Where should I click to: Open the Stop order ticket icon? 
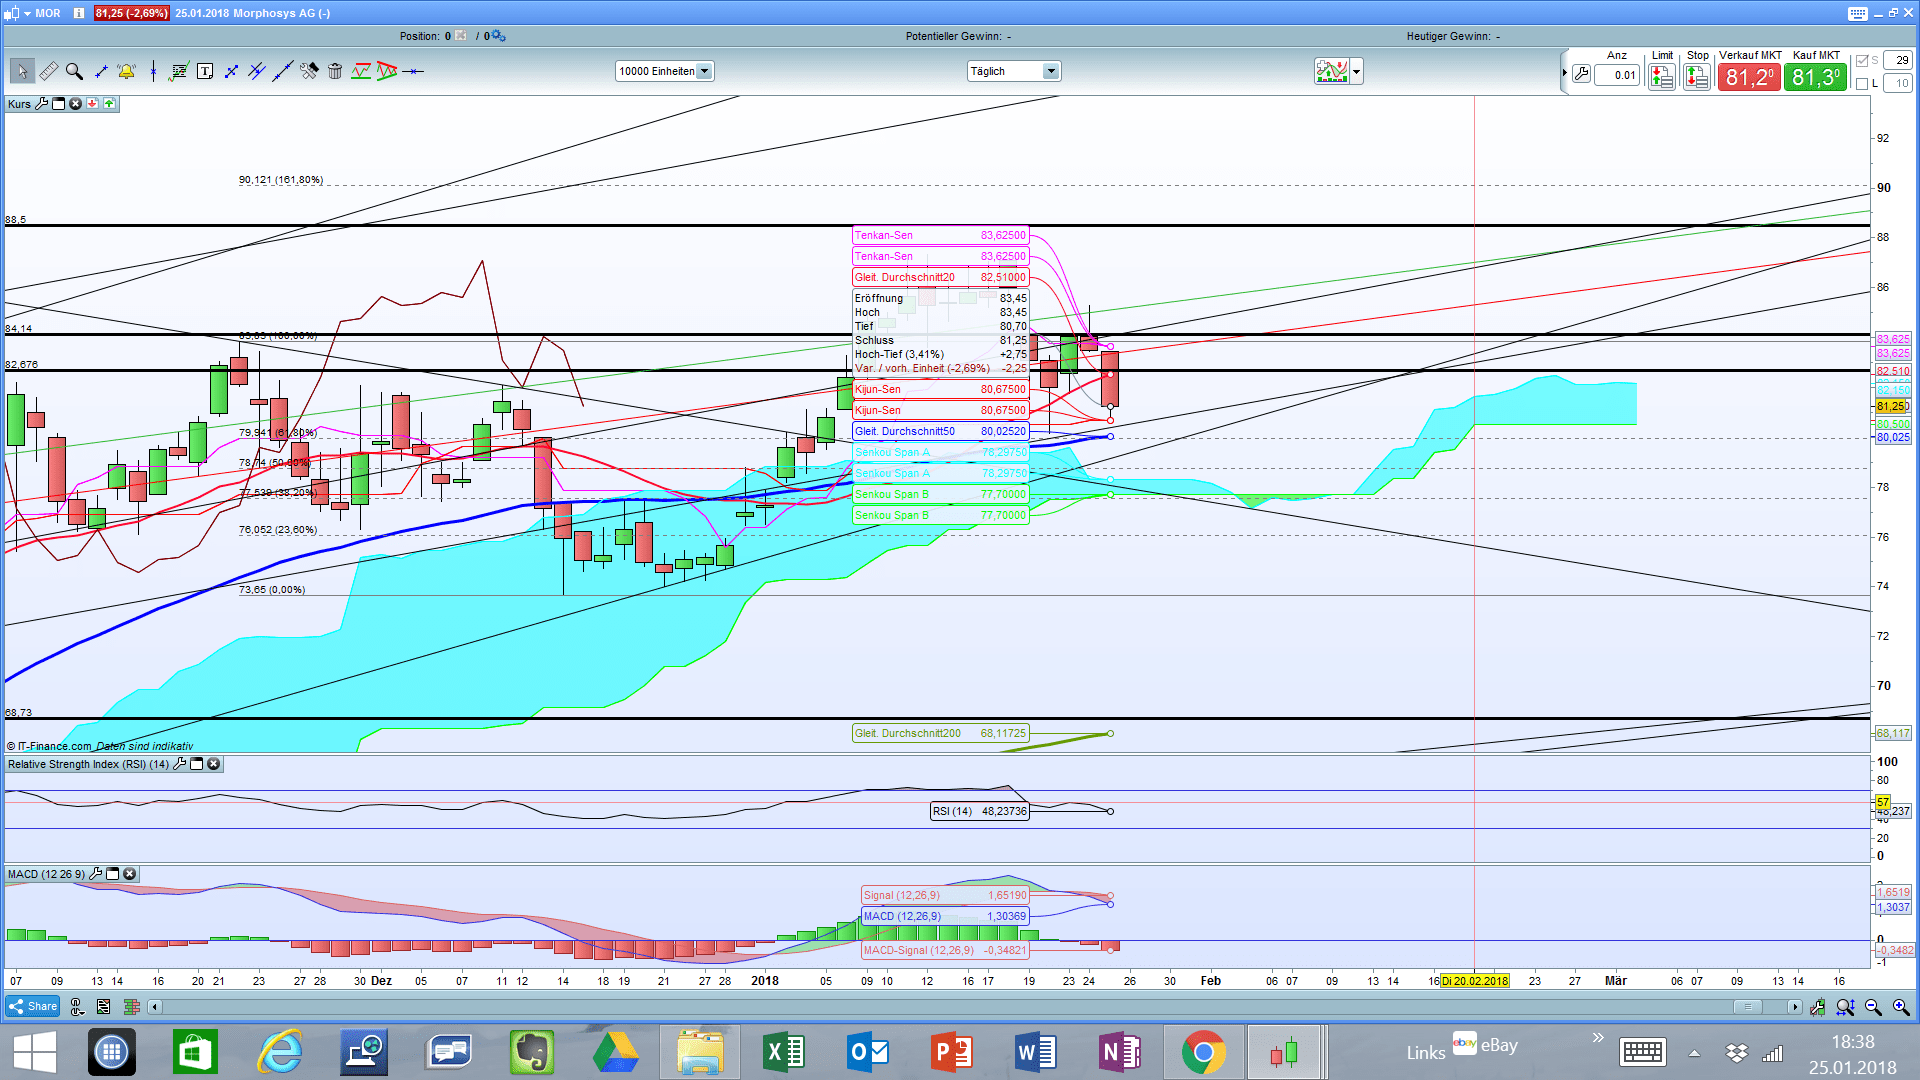1696,76
